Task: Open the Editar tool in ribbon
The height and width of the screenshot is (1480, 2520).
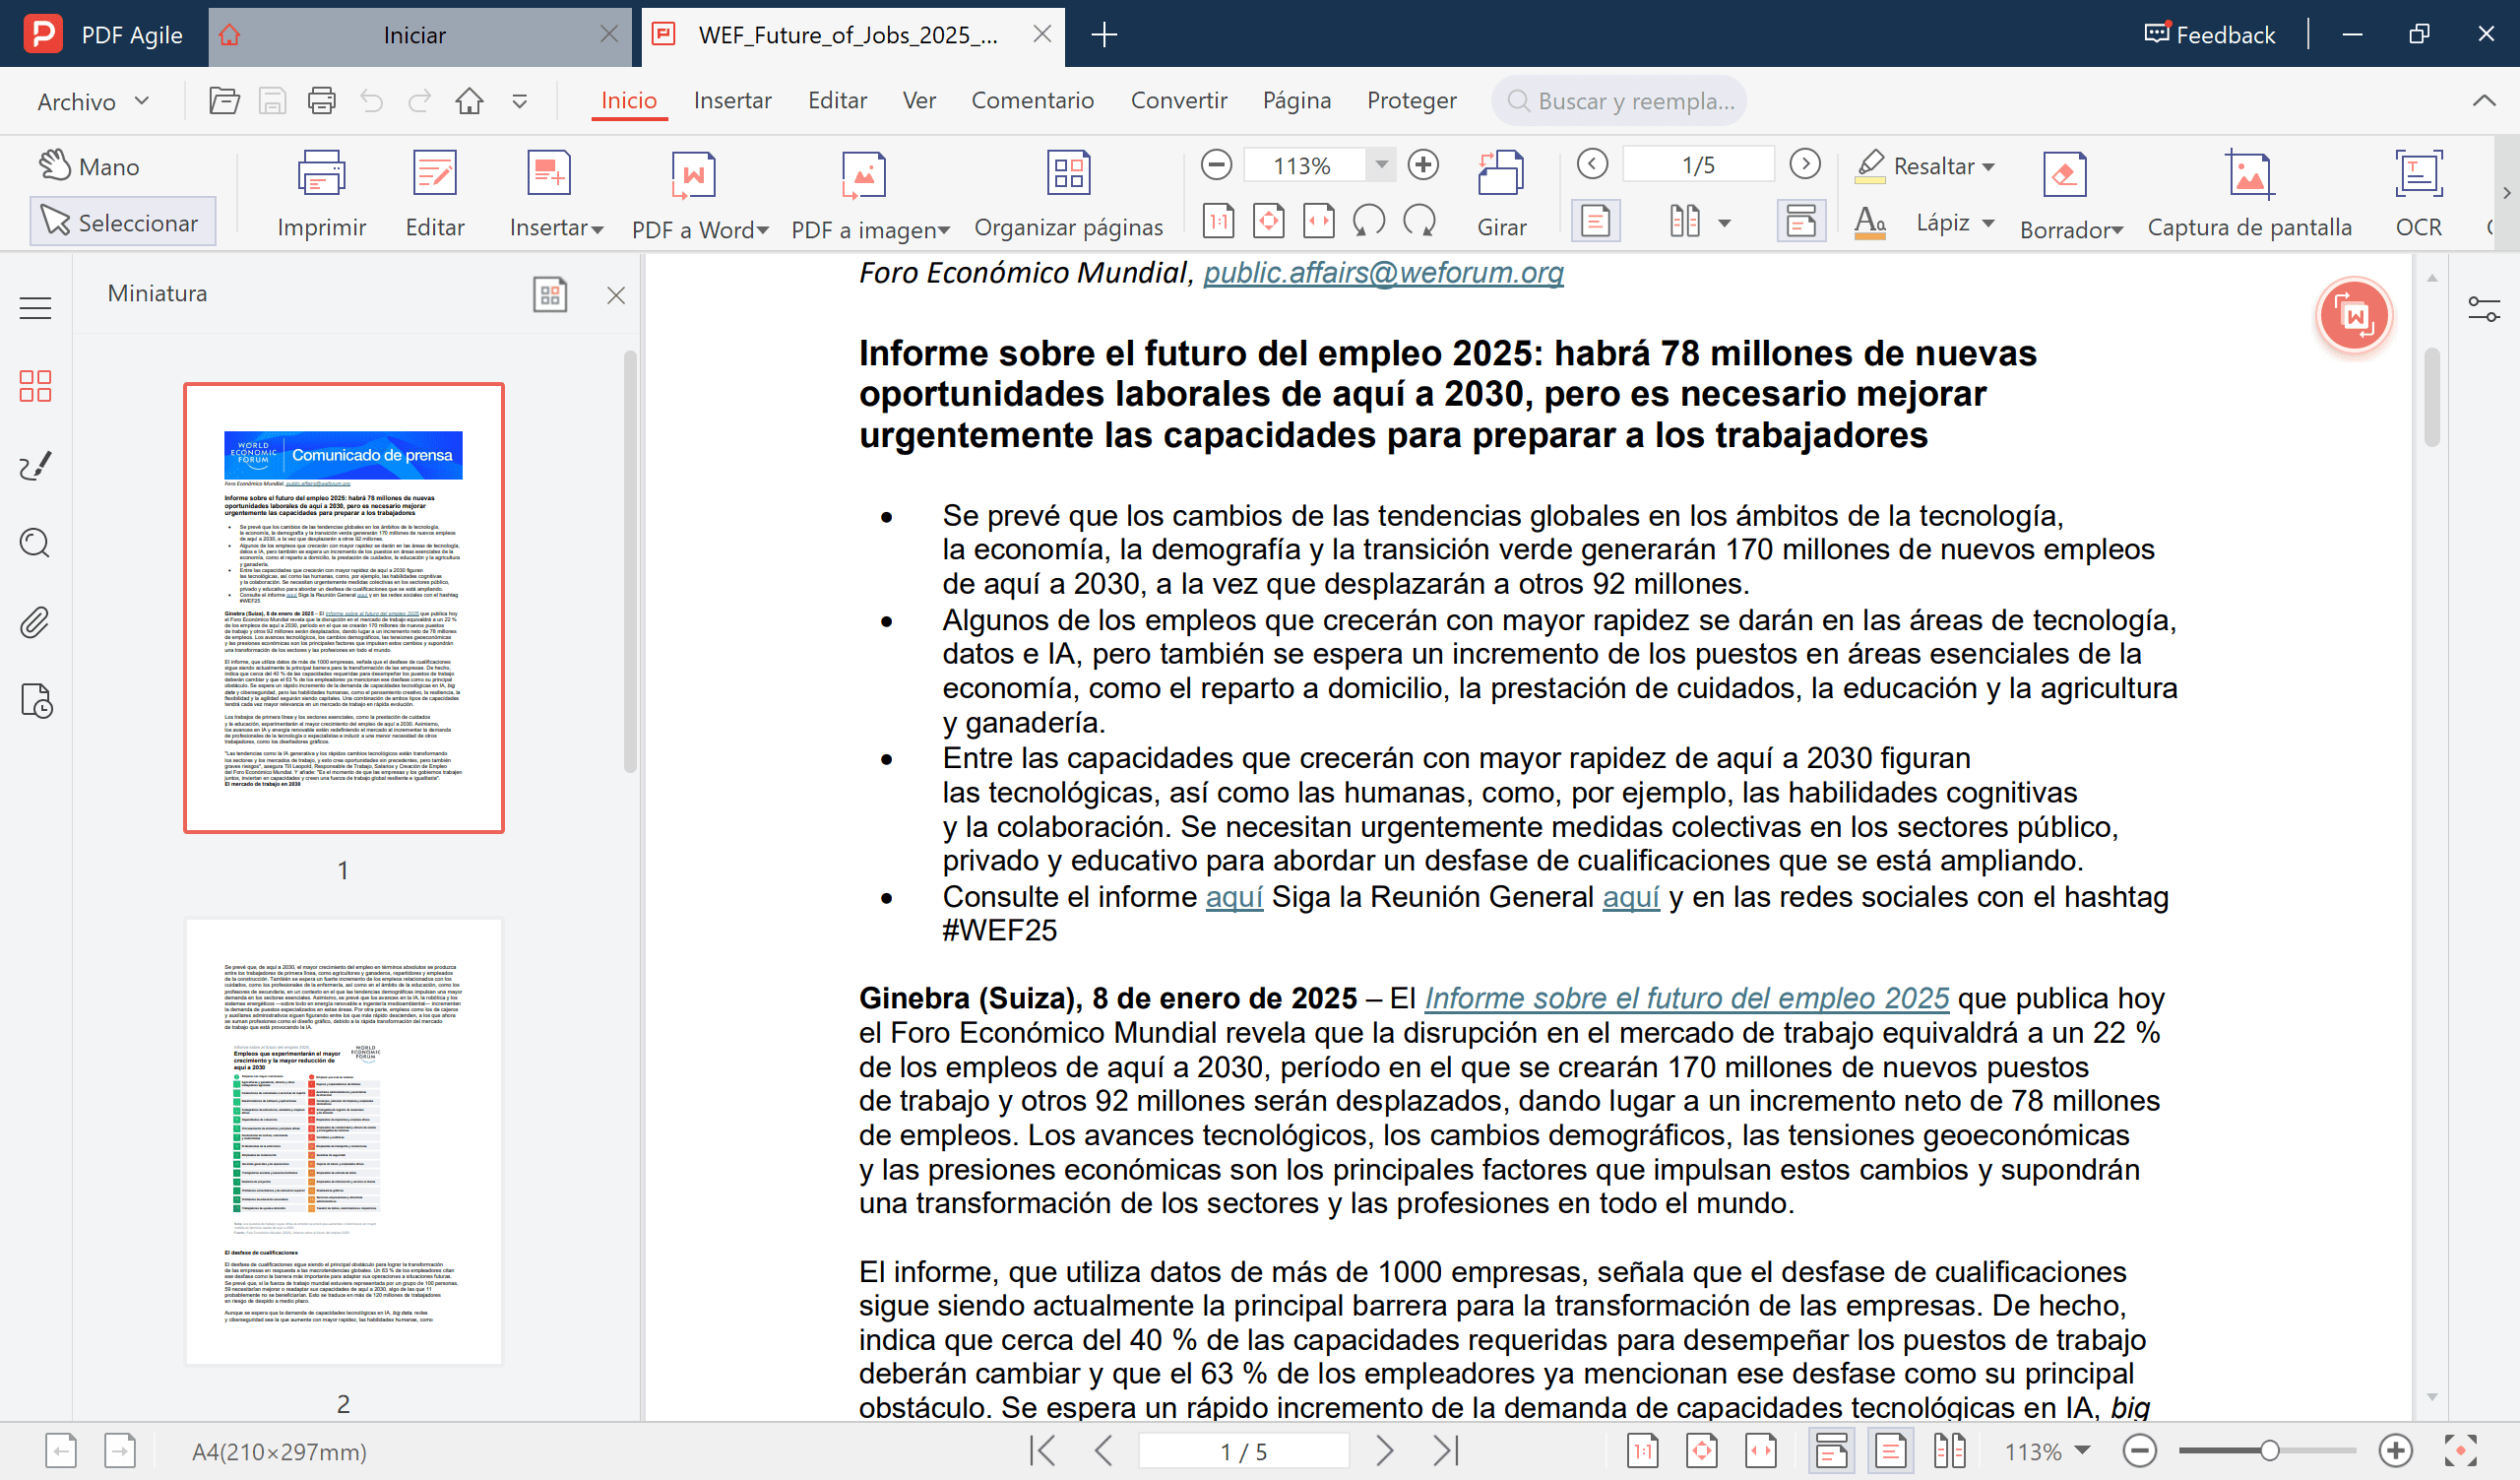Action: 435,195
